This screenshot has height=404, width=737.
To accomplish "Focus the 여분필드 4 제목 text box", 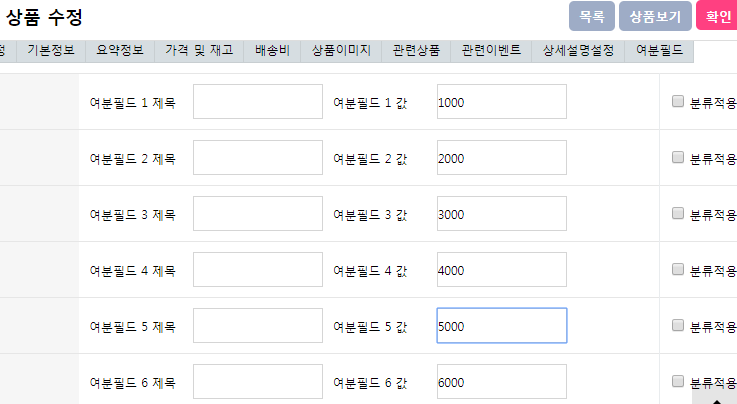I will click(x=257, y=270).
